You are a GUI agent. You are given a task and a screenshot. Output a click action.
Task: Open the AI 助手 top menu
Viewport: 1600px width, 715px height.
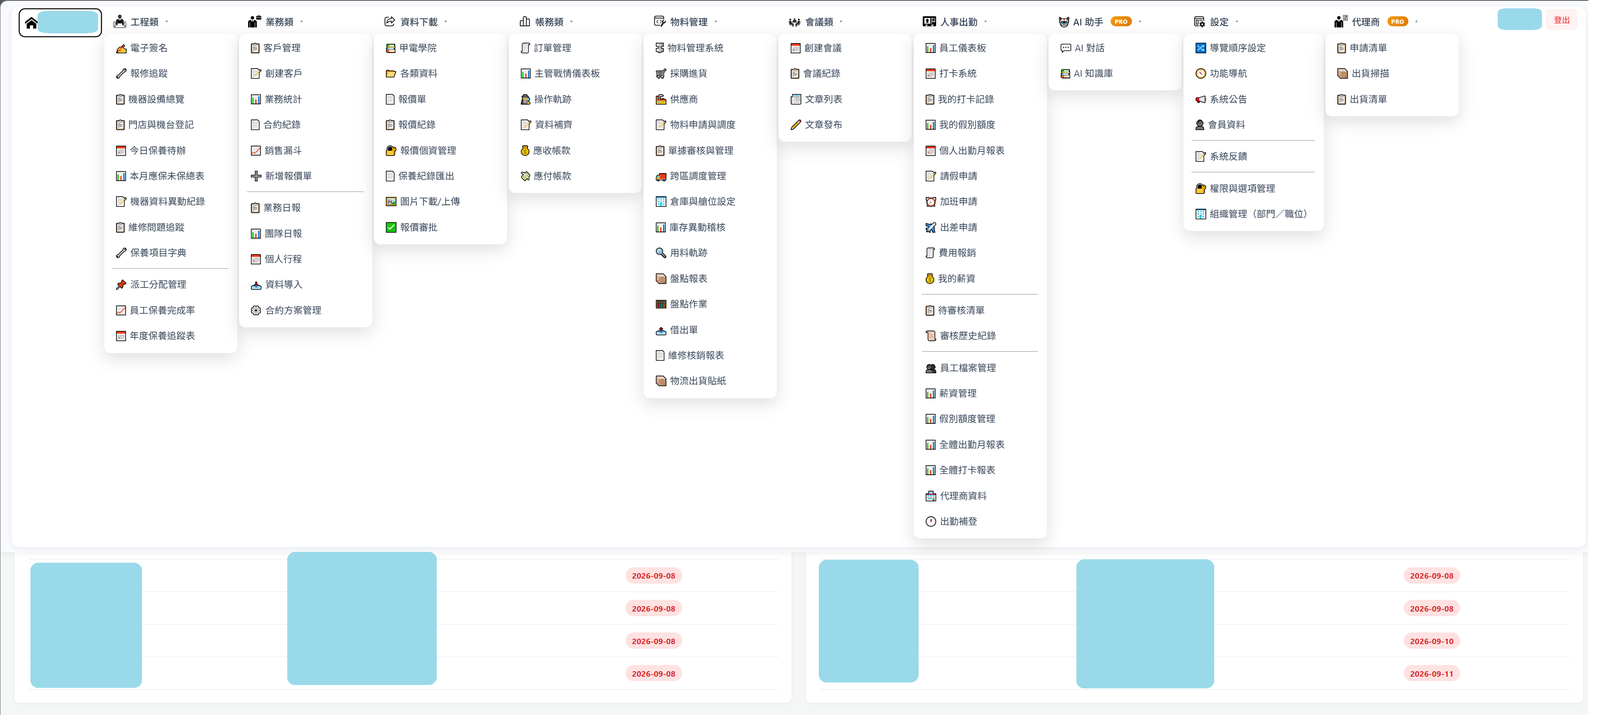[x=1100, y=22]
